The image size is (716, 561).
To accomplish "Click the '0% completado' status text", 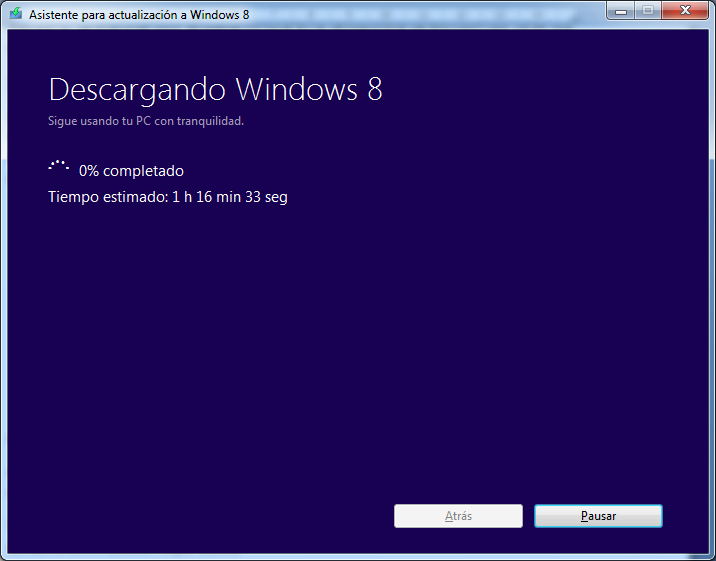I will 131,171.
